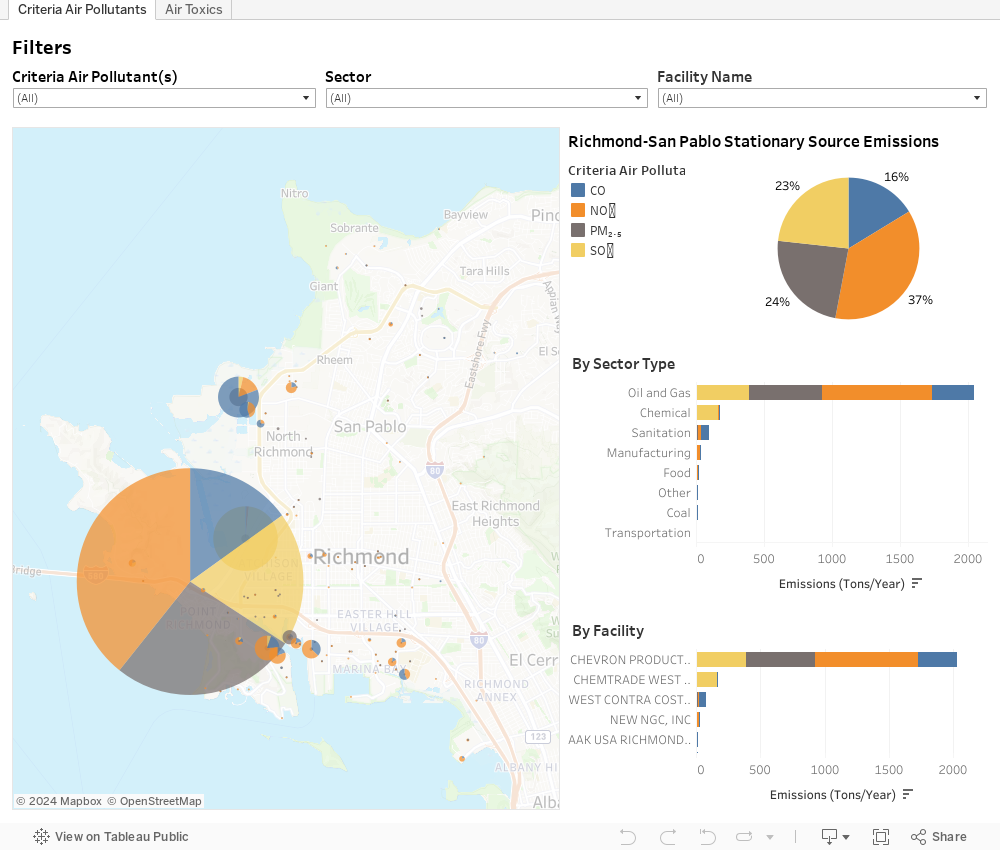Click yellow segment of Oil and Gas bar
1000x850 pixels.
(x=723, y=393)
